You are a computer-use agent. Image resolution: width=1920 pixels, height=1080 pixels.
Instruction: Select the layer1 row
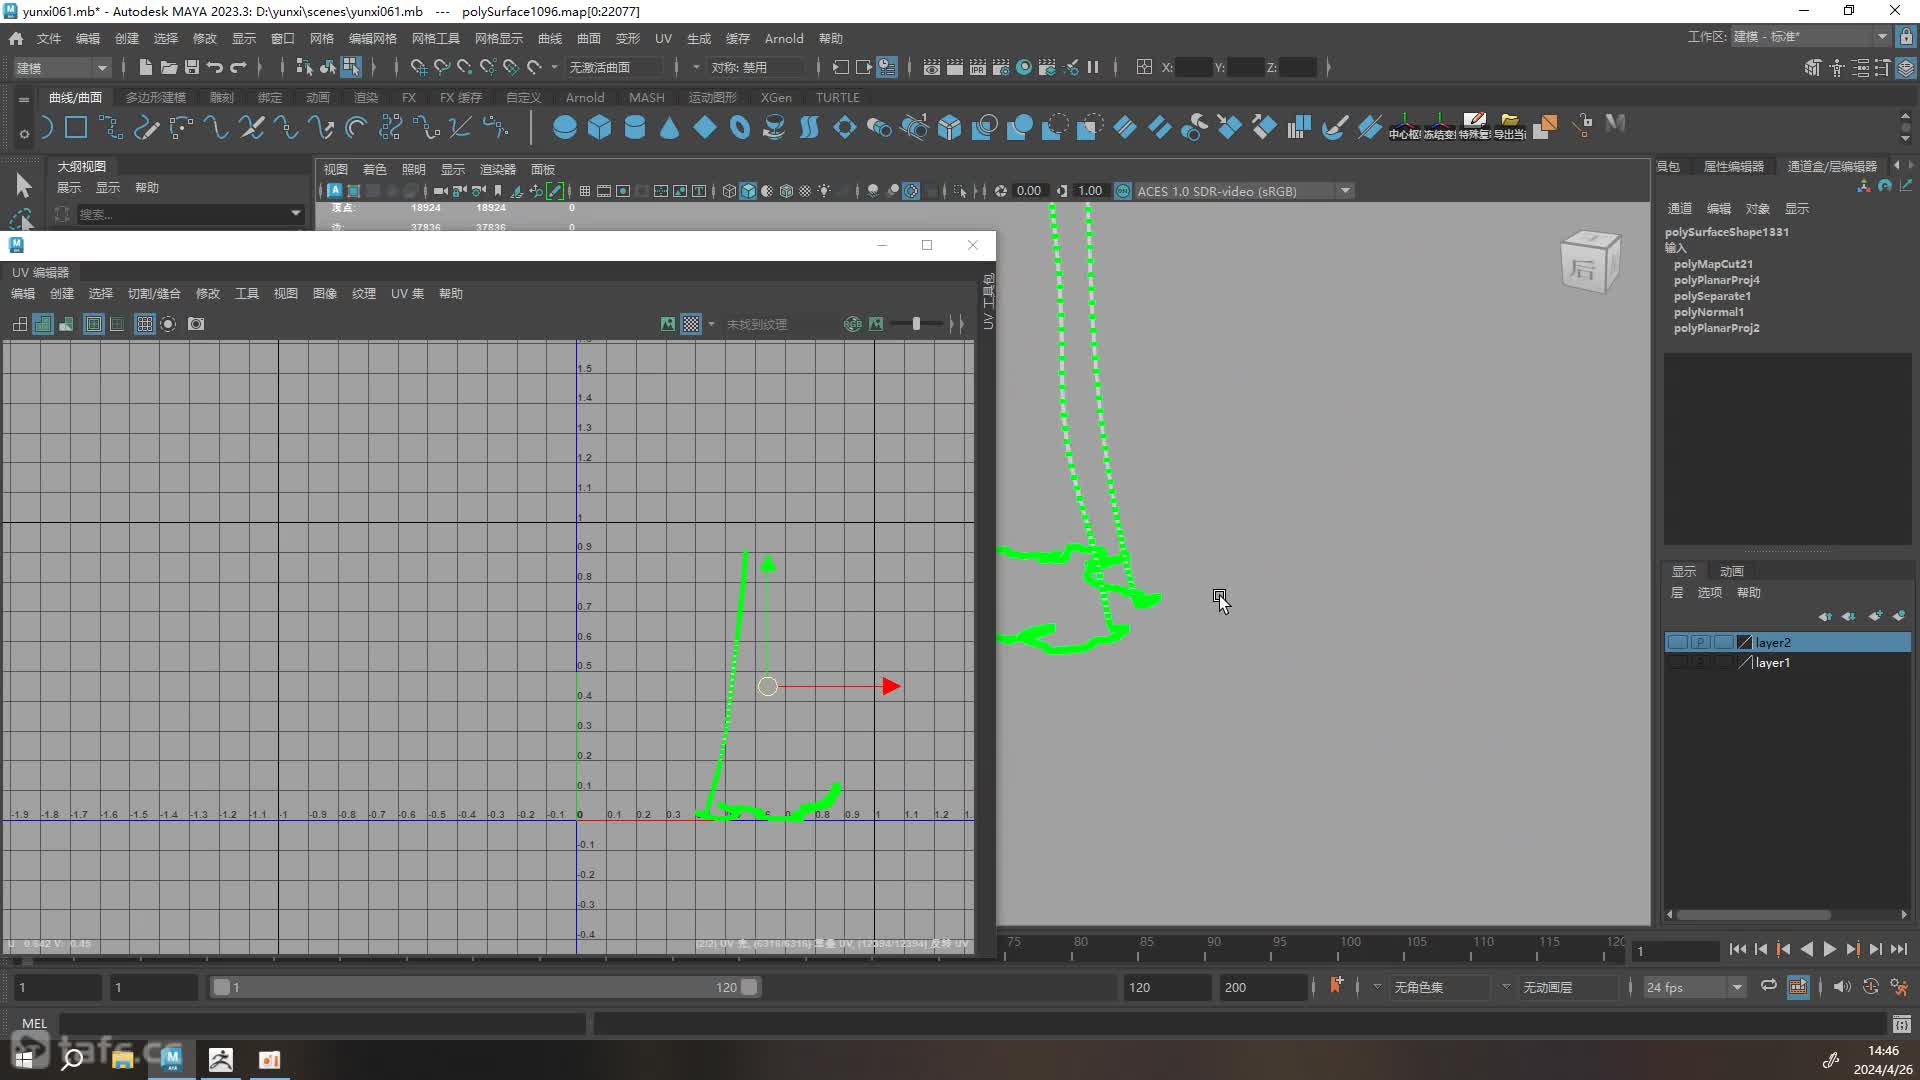tap(1787, 662)
